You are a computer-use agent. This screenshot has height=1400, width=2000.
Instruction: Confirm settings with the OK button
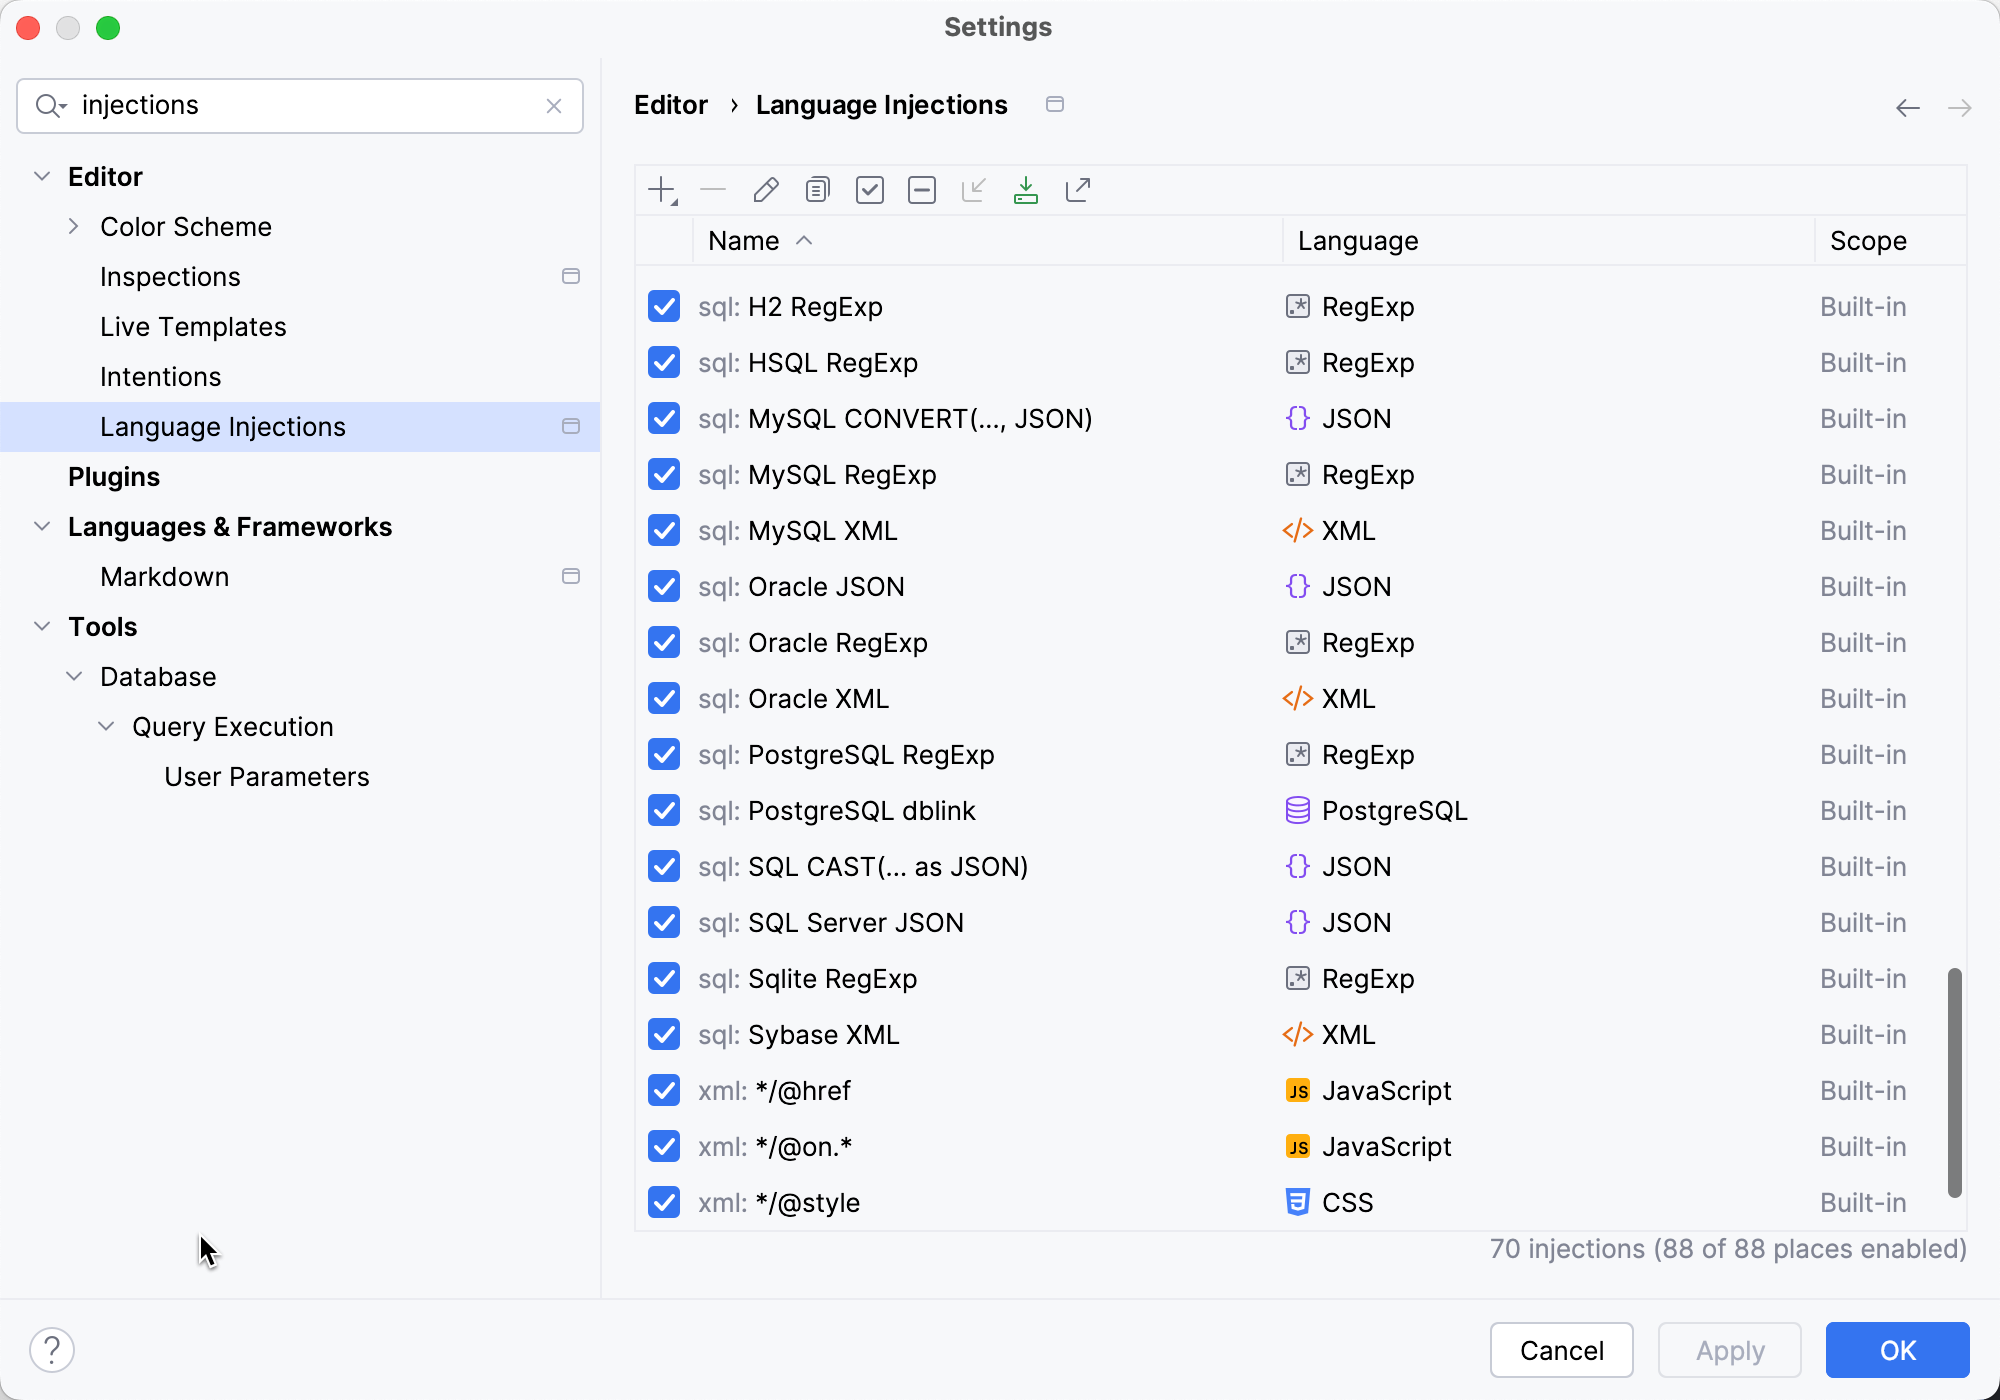[x=1896, y=1349]
